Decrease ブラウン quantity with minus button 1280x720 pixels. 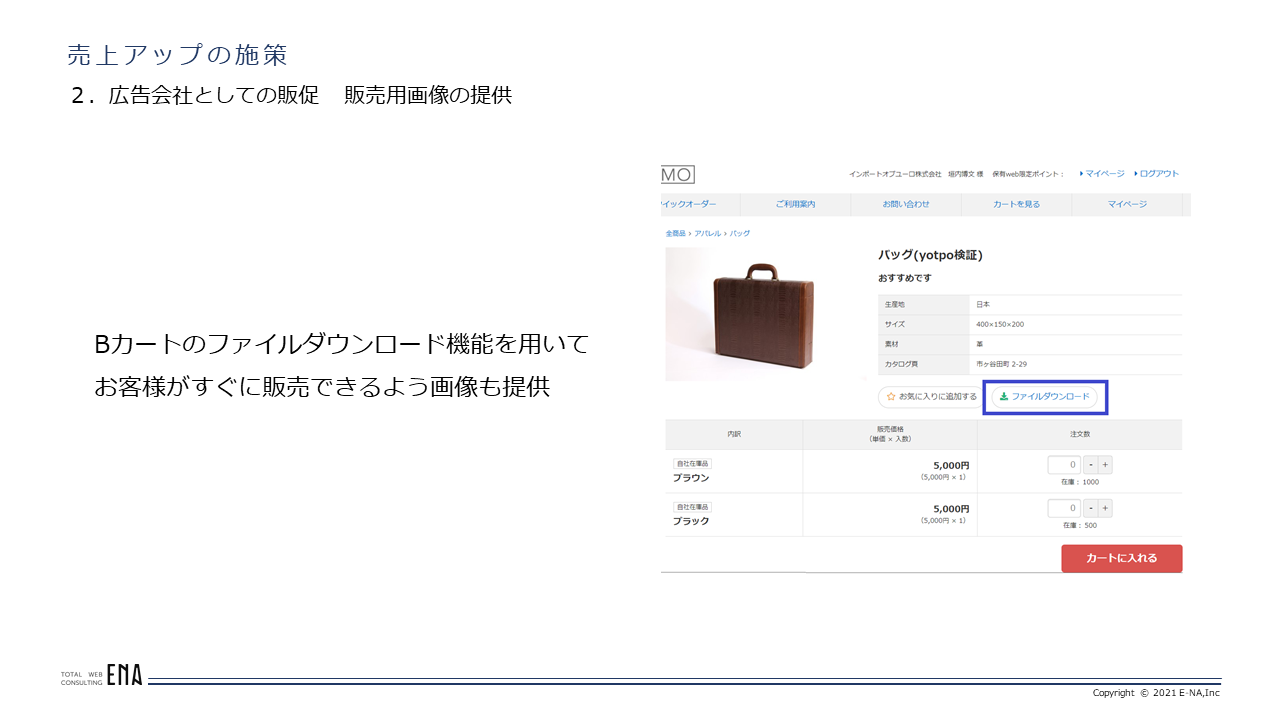point(1090,465)
